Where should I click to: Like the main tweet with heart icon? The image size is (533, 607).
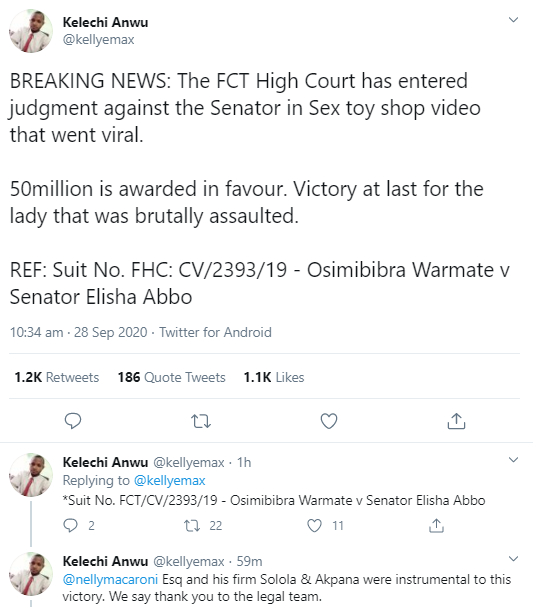(329, 421)
